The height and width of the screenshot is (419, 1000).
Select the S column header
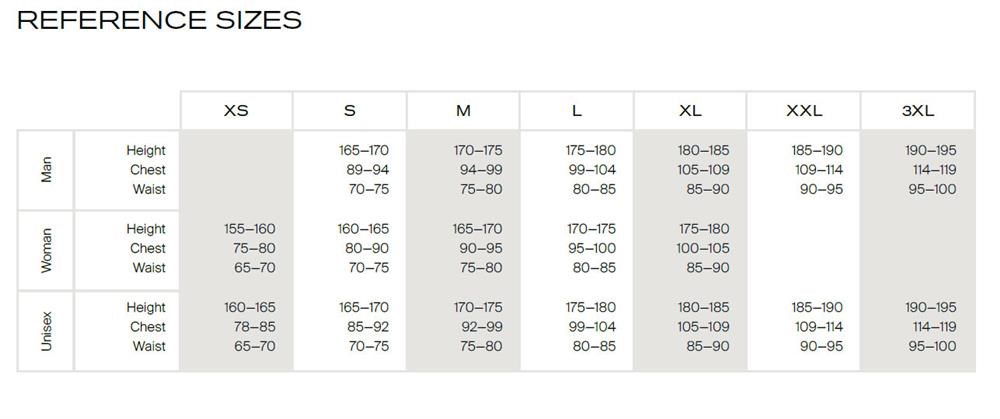[x=350, y=111]
